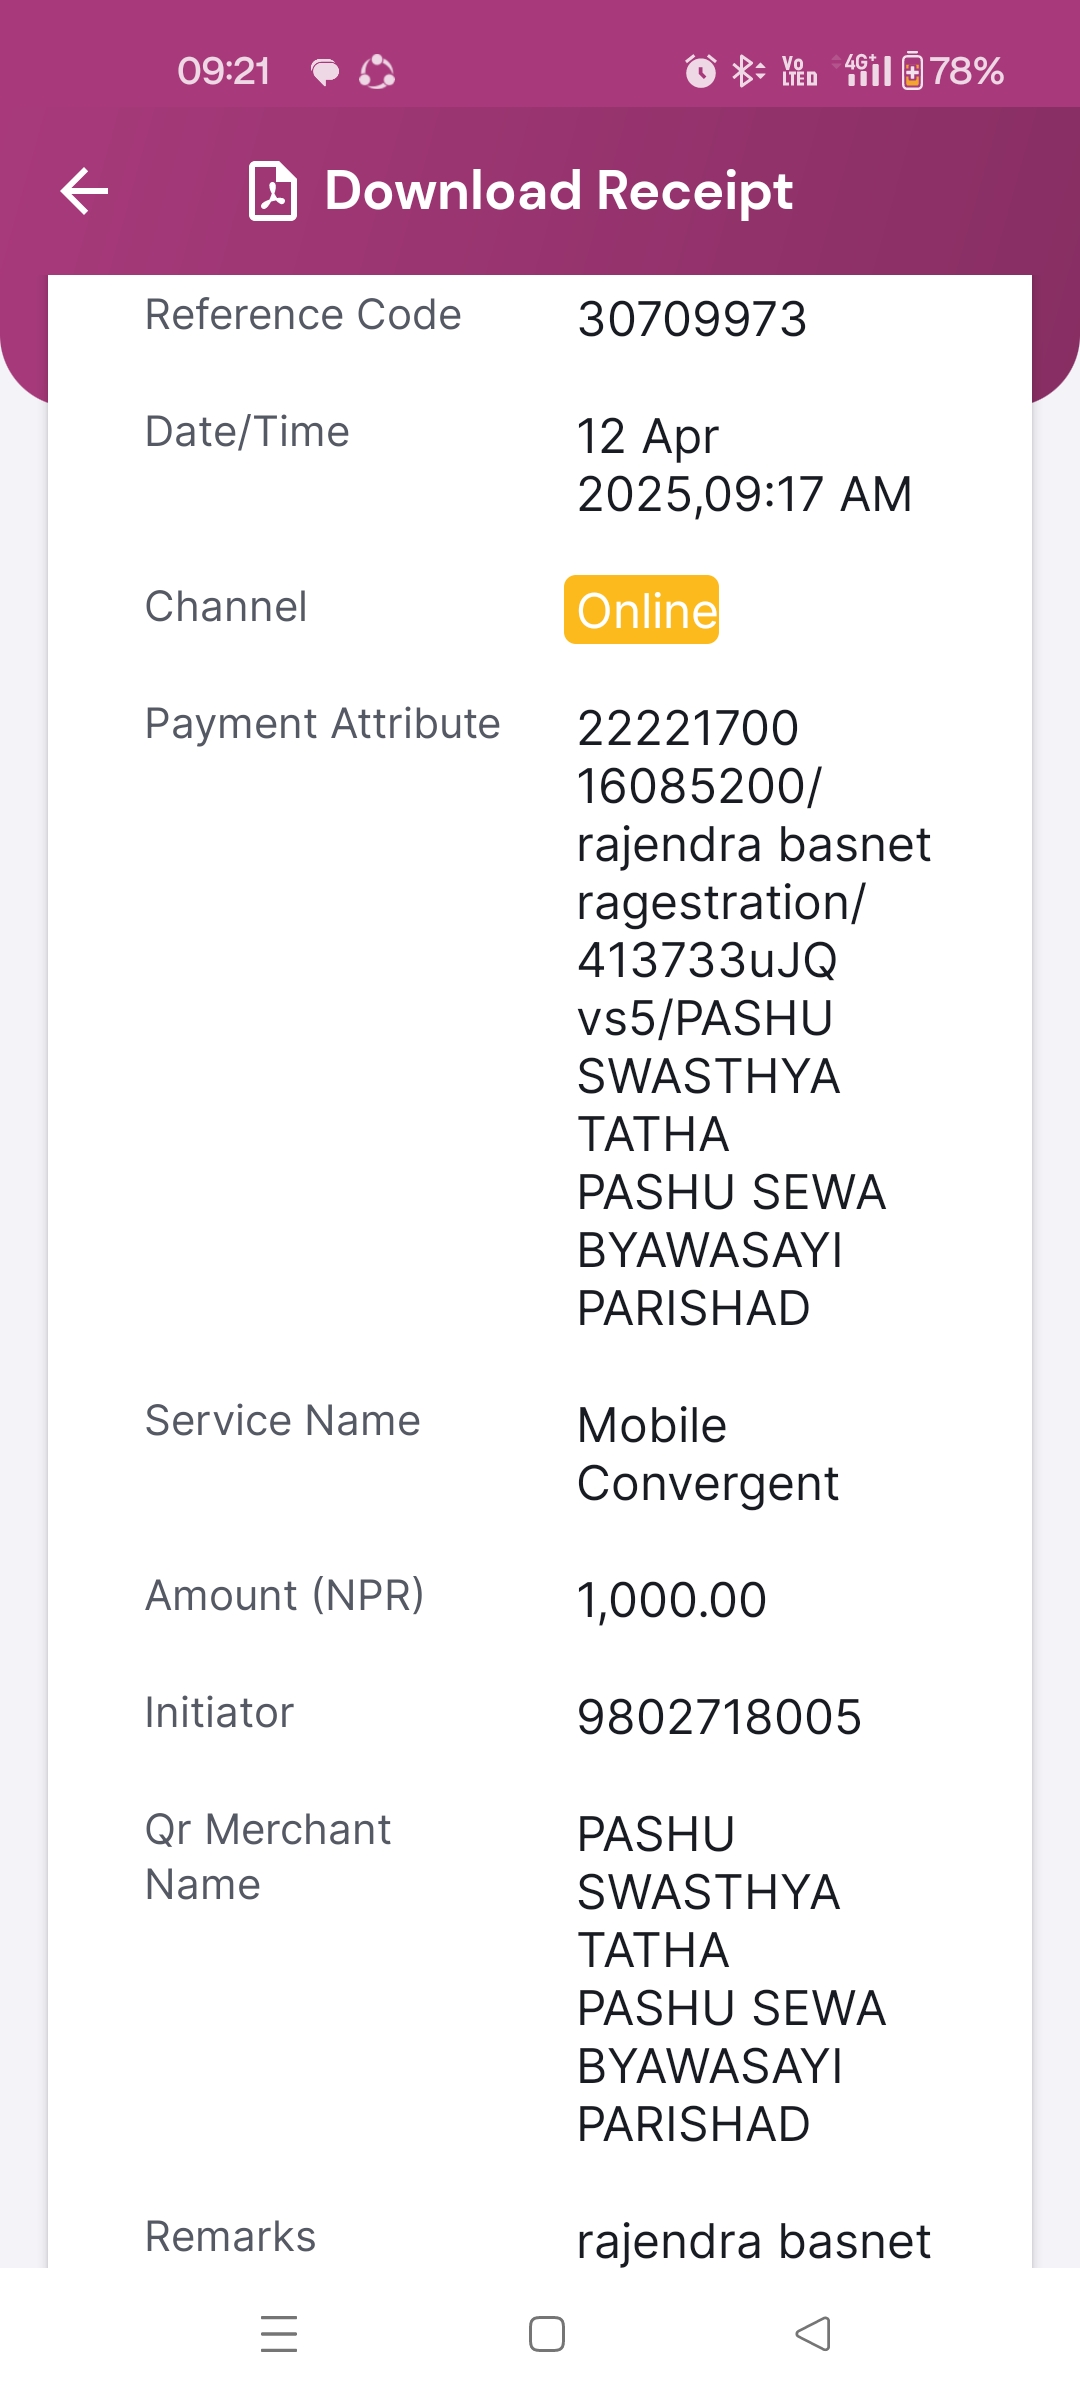
Task: Tap the Initiator number 9802718005
Action: pos(719,1717)
